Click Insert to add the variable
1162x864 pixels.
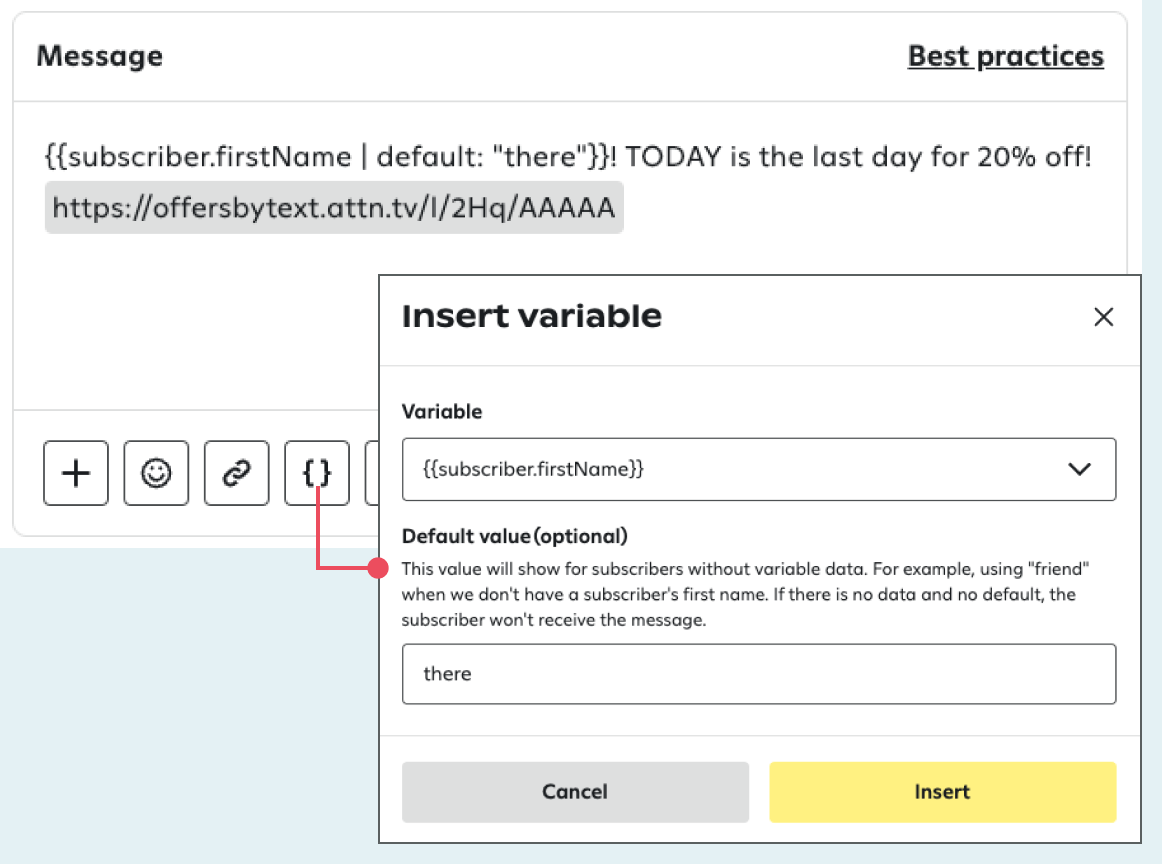click(x=942, y=791)
